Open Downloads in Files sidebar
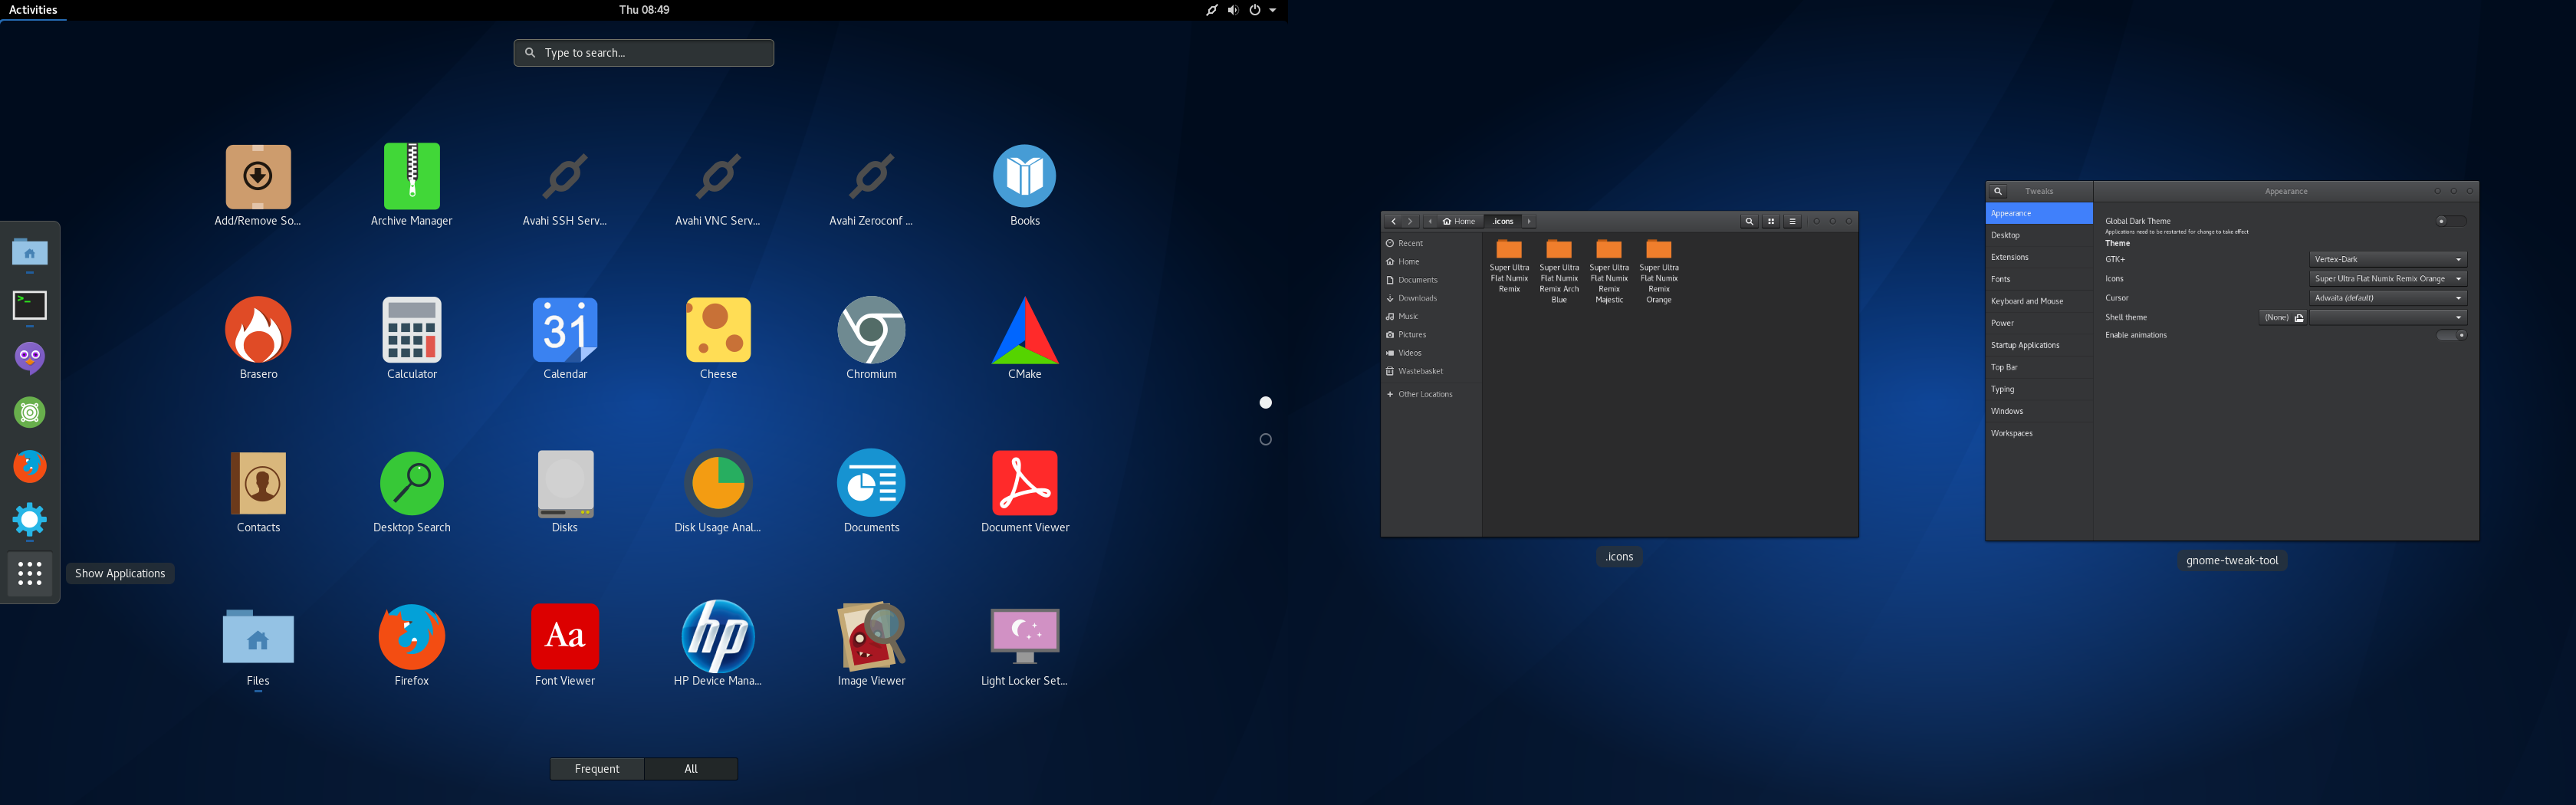The height and width of the screenshot is (805, 2576). coord(1431,298)
